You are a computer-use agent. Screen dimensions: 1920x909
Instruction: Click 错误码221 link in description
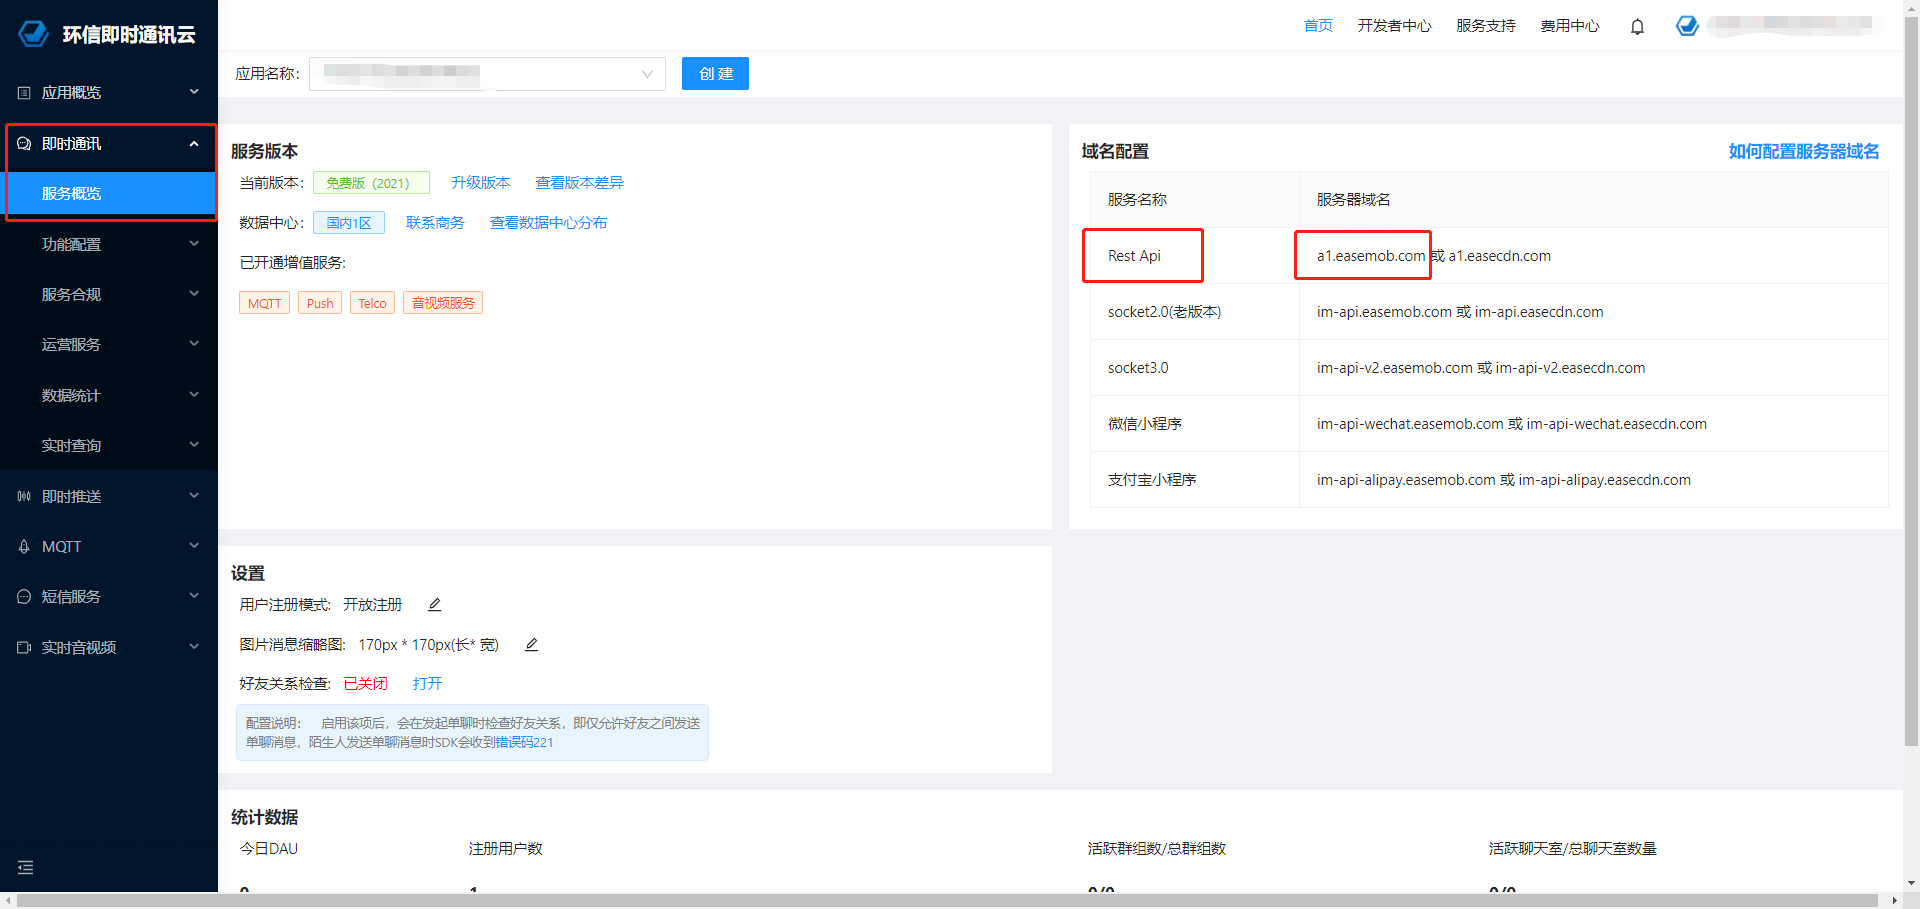pos(525,742)
